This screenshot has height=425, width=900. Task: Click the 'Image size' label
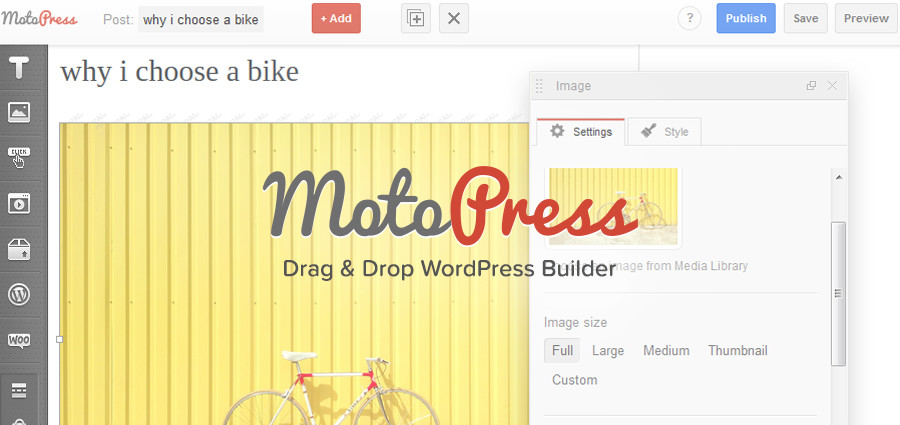(x=575, y=323)
